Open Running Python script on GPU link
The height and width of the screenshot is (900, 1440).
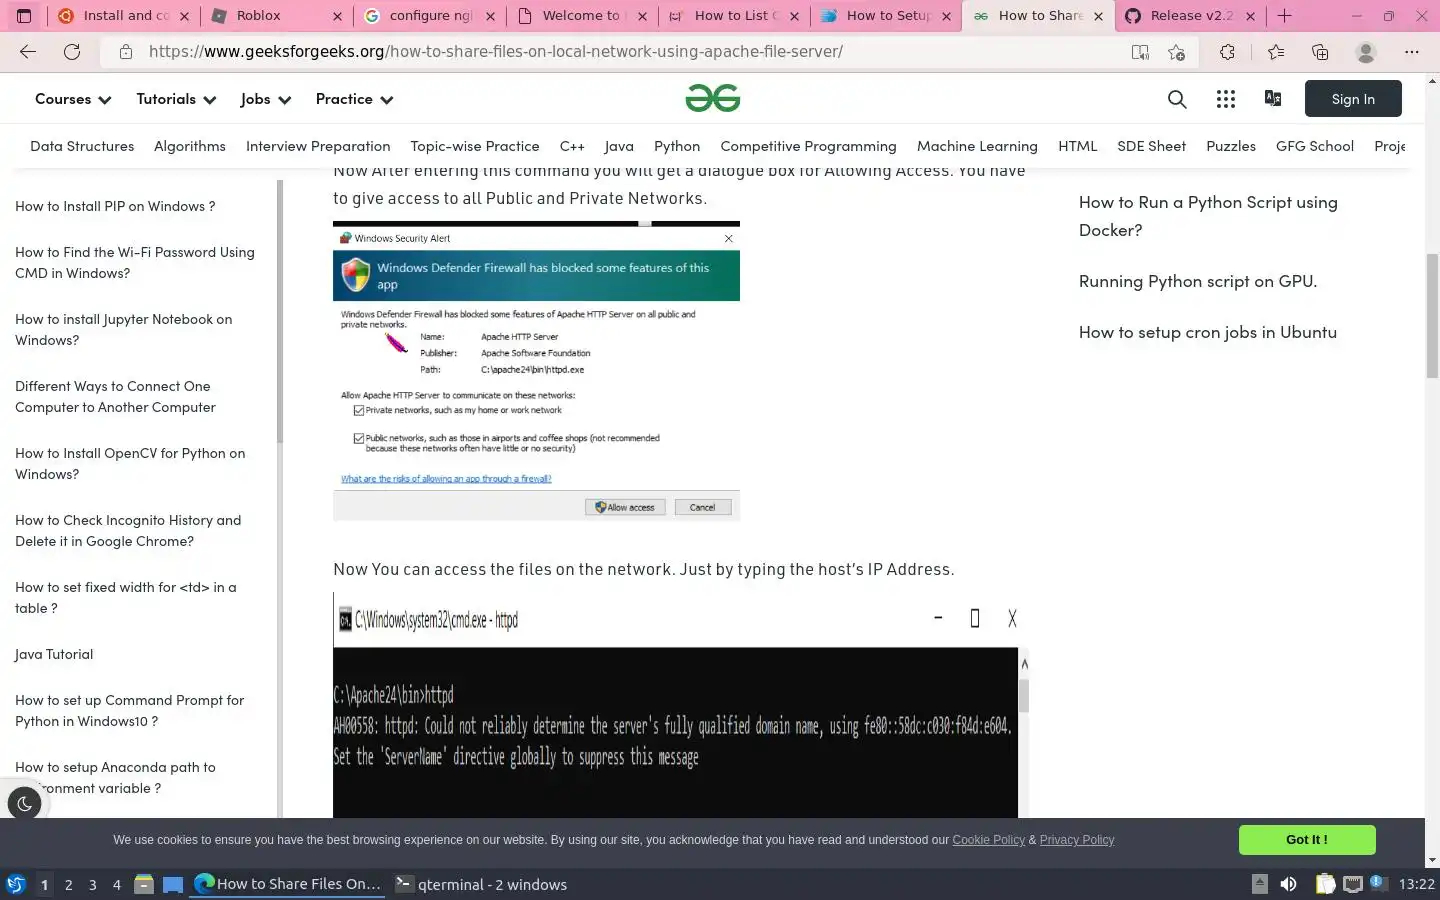[1197, 281]
